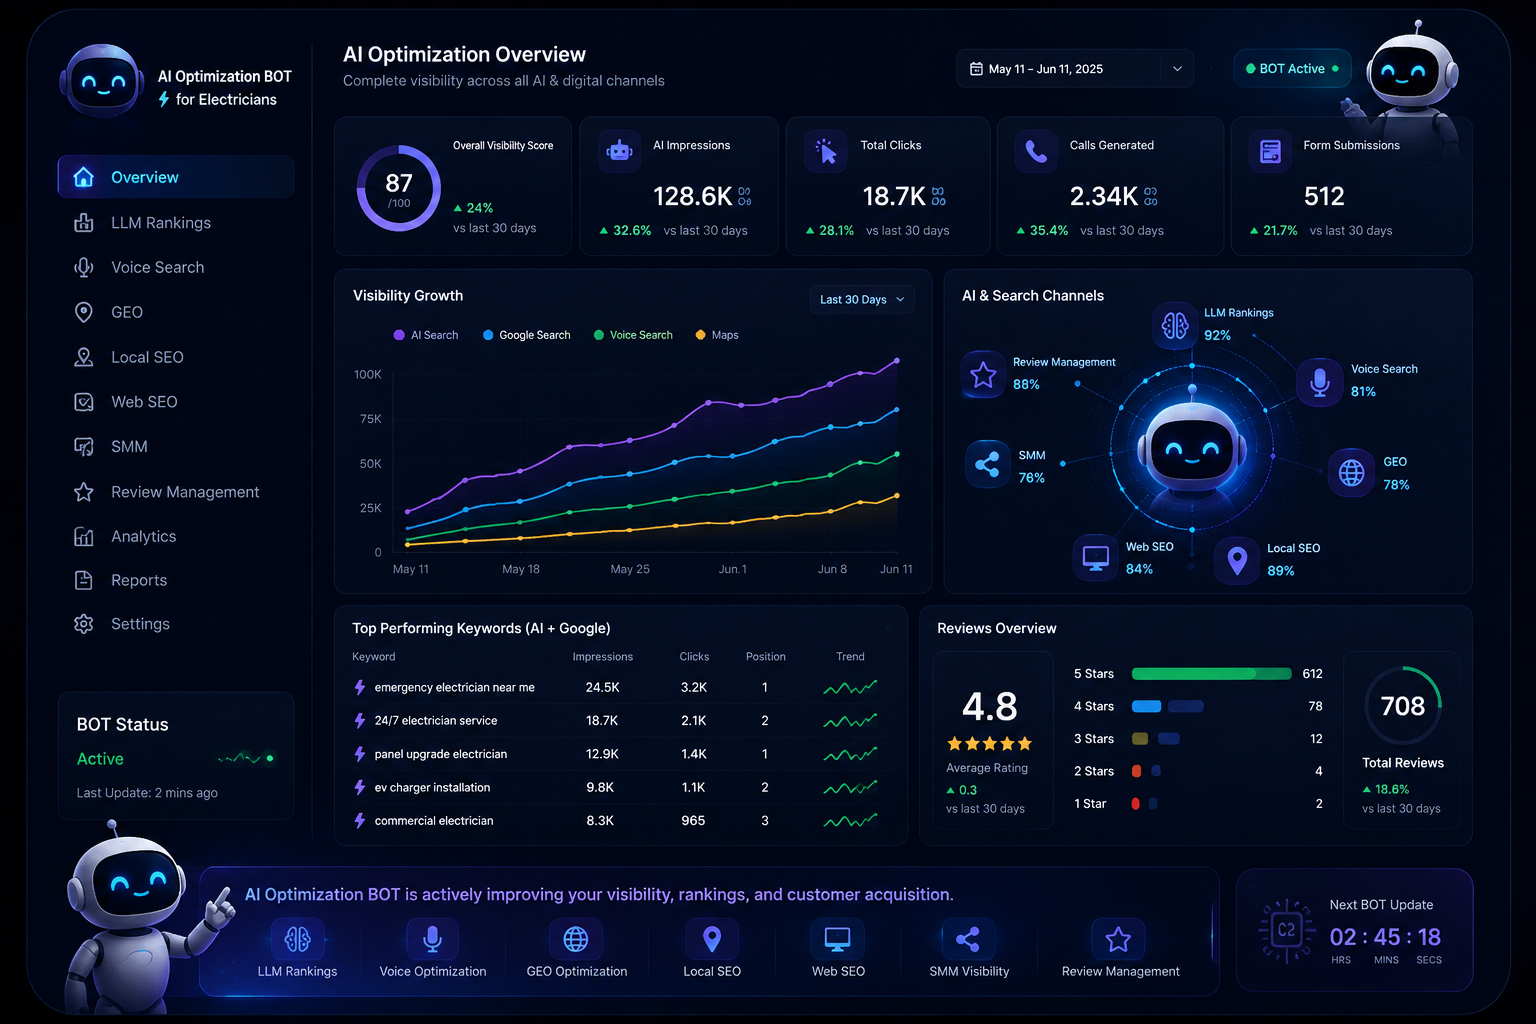Click the Overall Visibility Score ring 87
Image resolution: width=1536 pixels, height=1024 pixels.
pyautogui.click(x=399, y=188)
